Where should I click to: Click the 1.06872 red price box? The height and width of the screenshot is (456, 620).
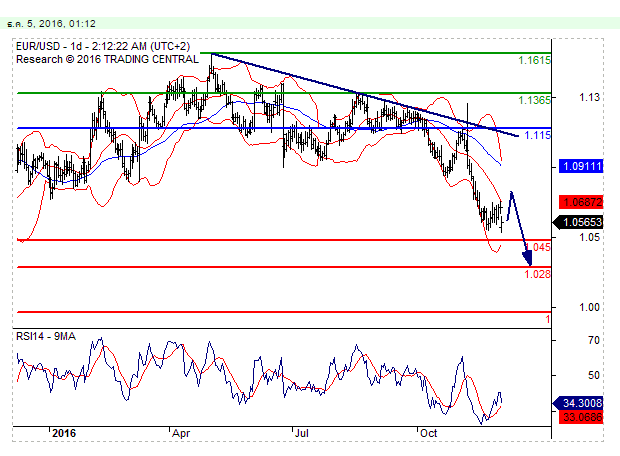(x=580, y=201)
